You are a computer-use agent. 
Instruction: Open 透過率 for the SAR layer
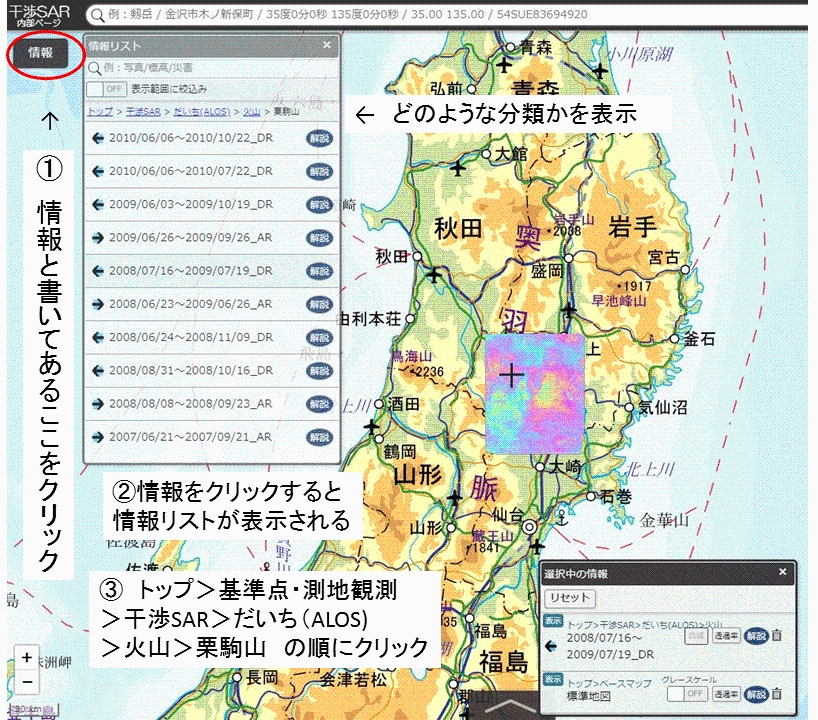726,636
